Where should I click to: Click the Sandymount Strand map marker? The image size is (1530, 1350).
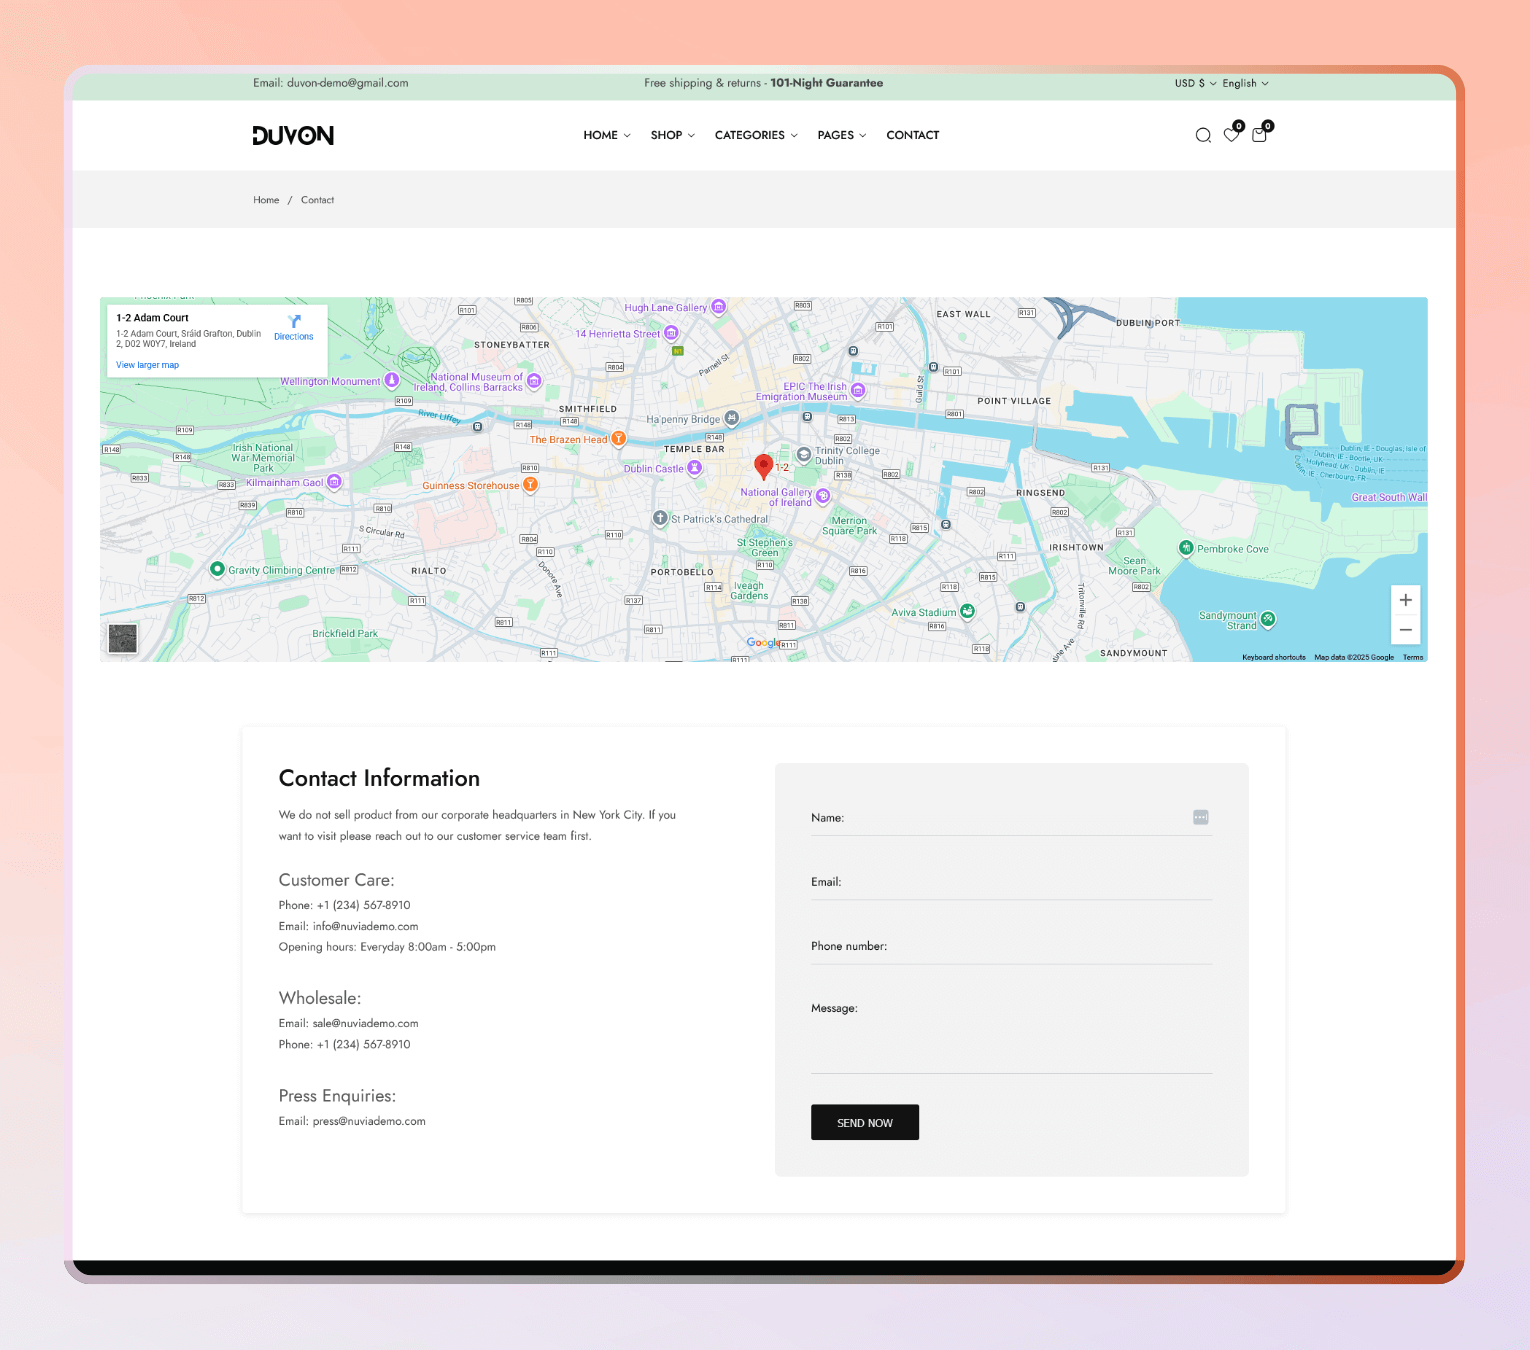1268,619
